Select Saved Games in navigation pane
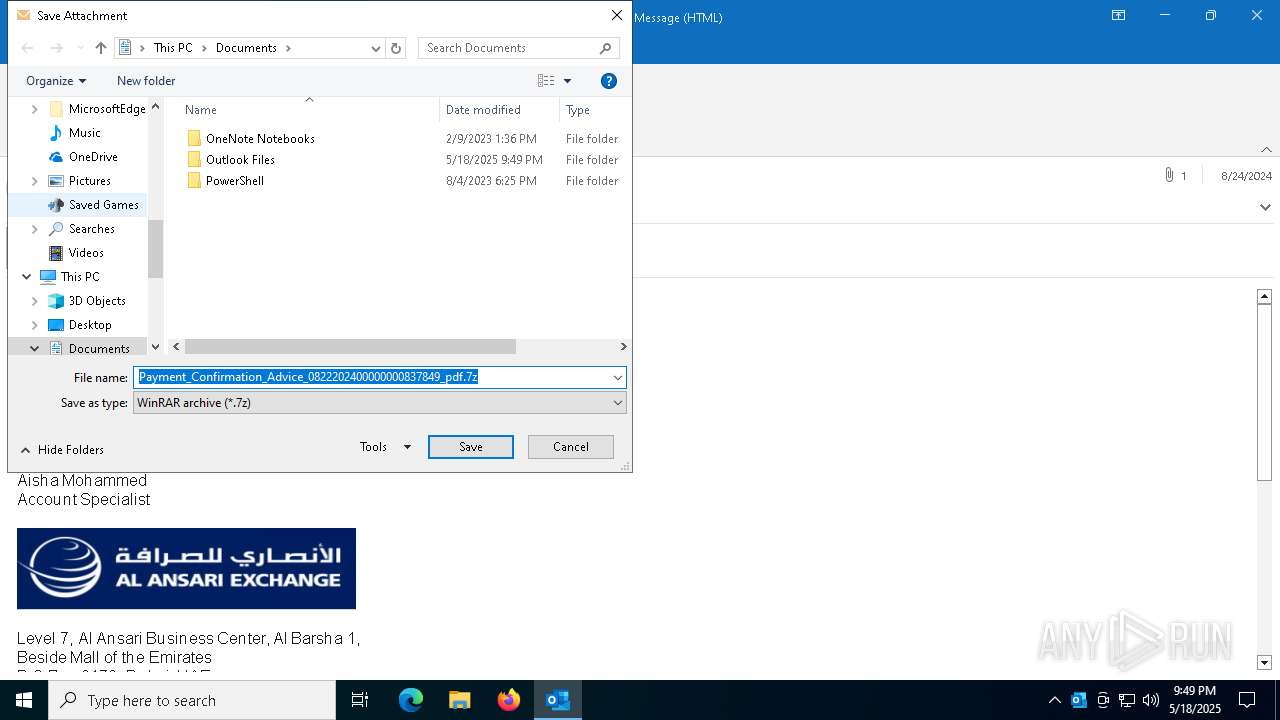 pyautogui.click(x=103, y=205)
